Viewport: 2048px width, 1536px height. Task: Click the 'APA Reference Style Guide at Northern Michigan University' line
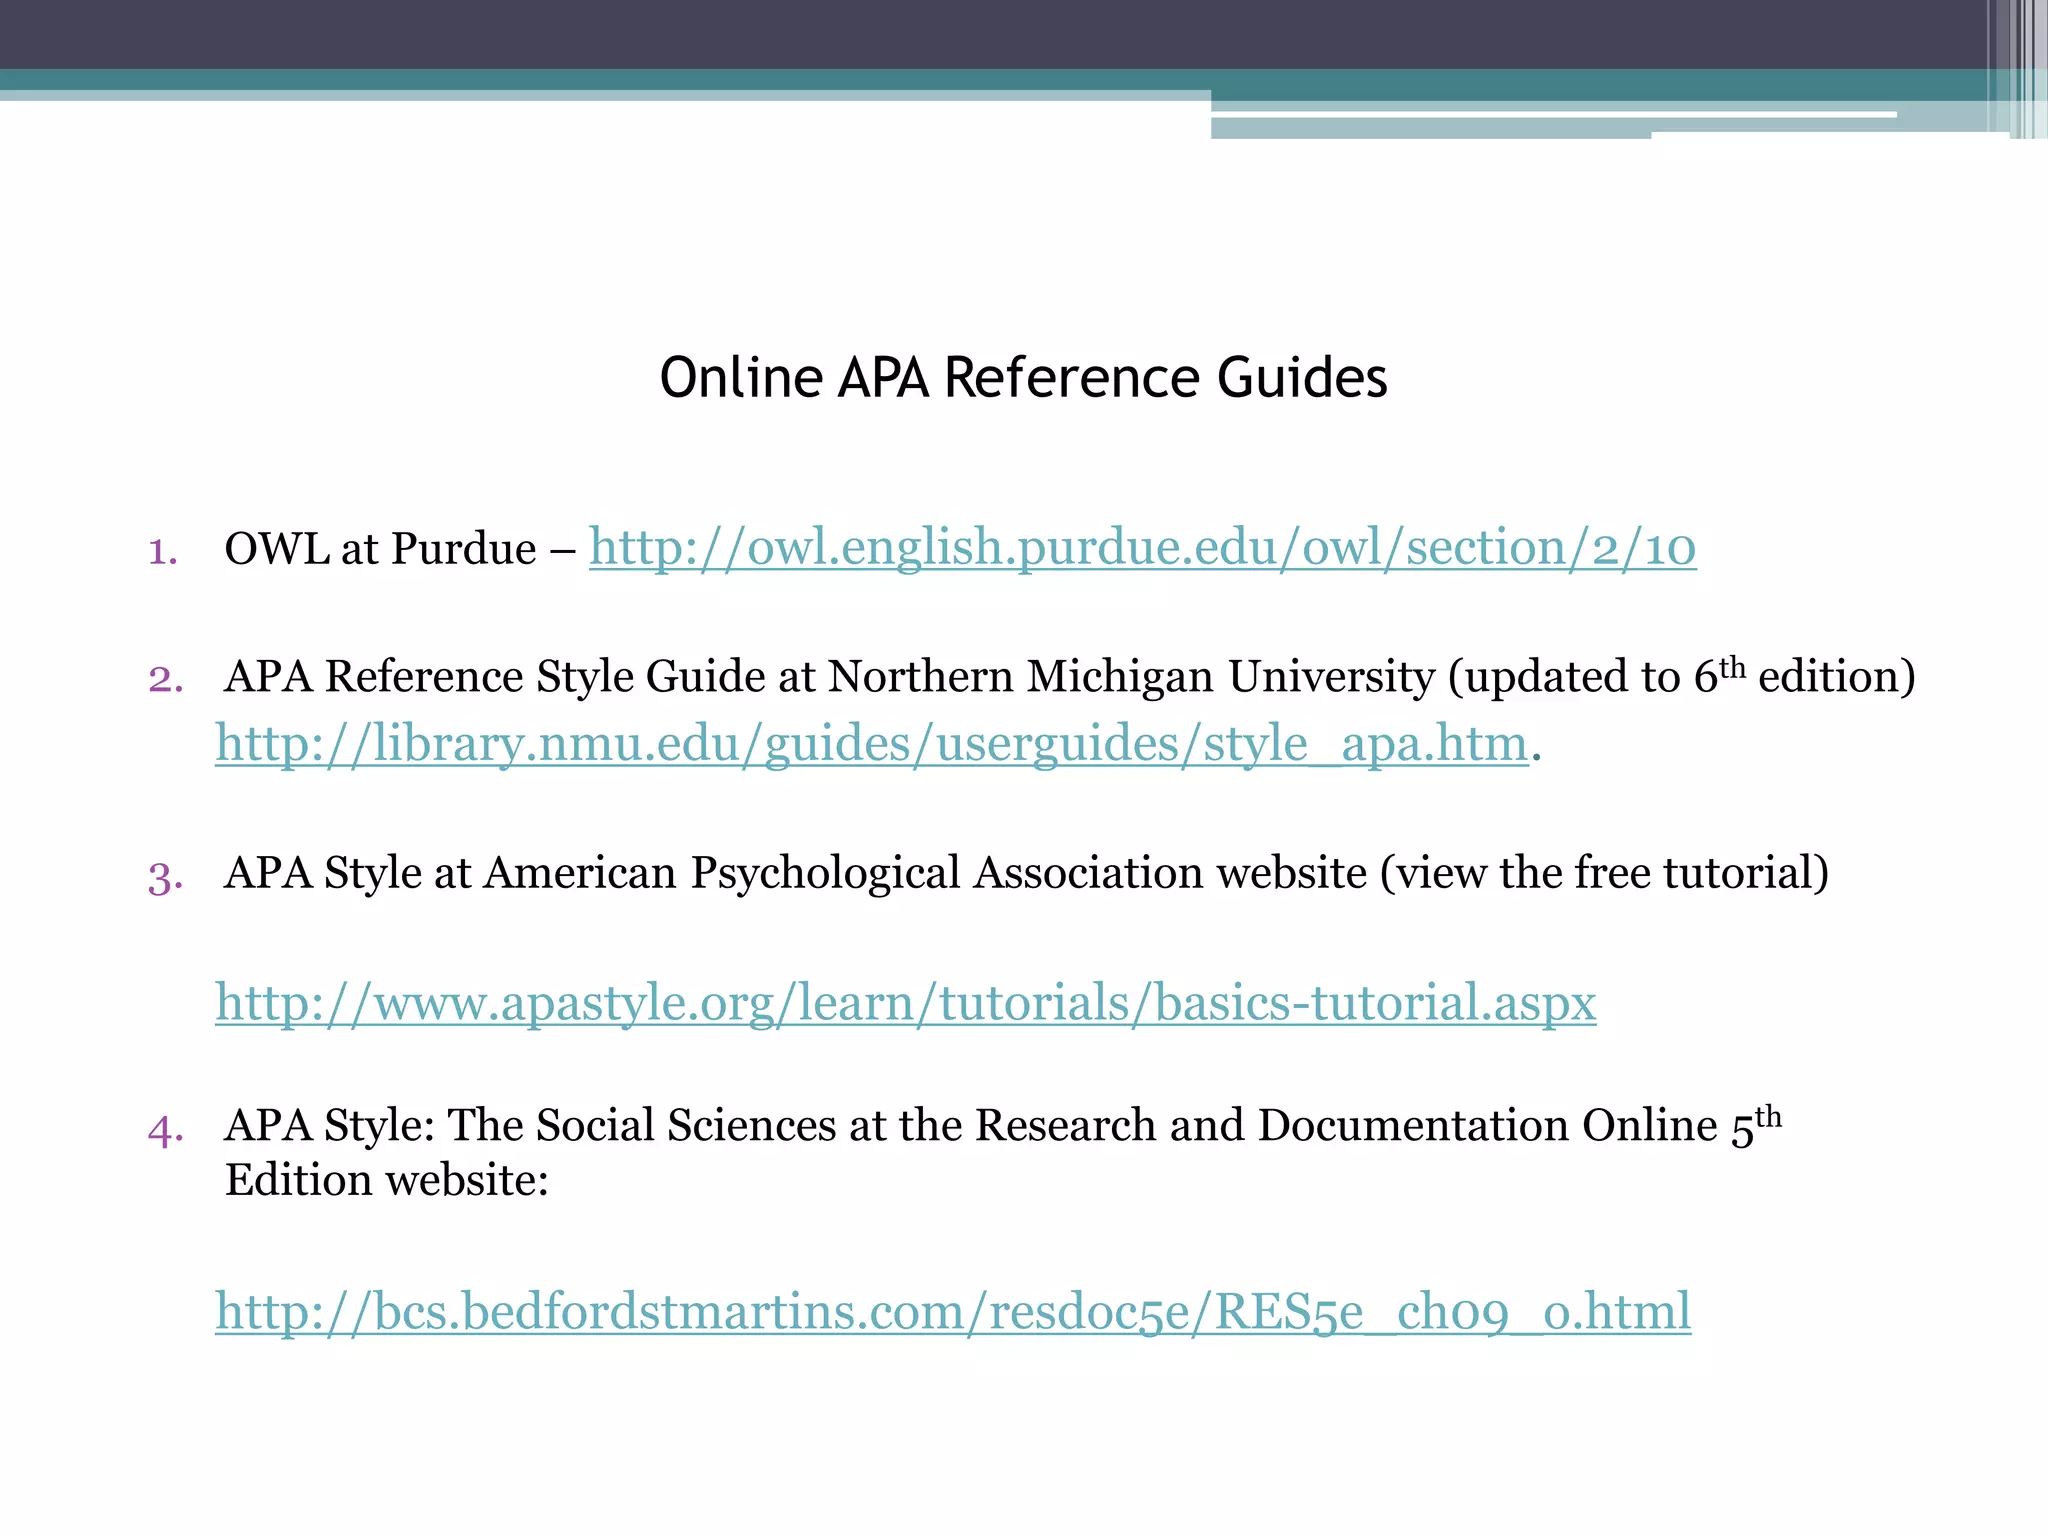point(1070,676)
